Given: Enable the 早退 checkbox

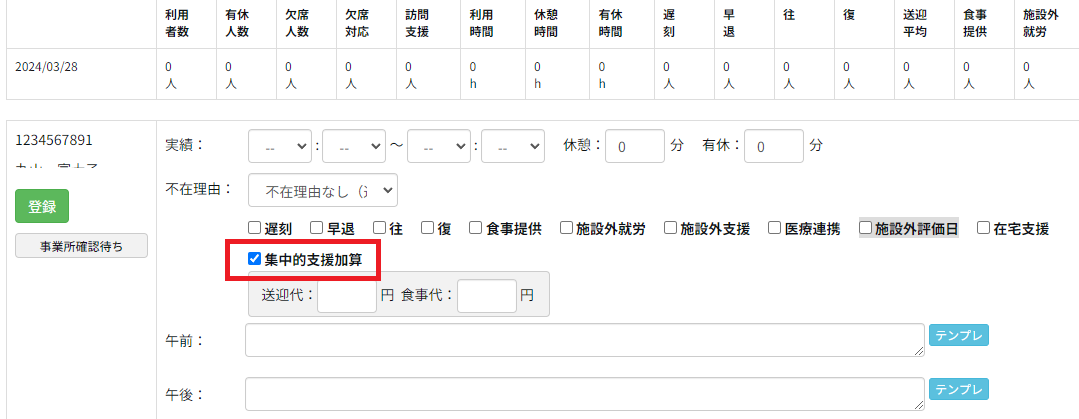Looking at the screenshot, I should pos(317,228).
